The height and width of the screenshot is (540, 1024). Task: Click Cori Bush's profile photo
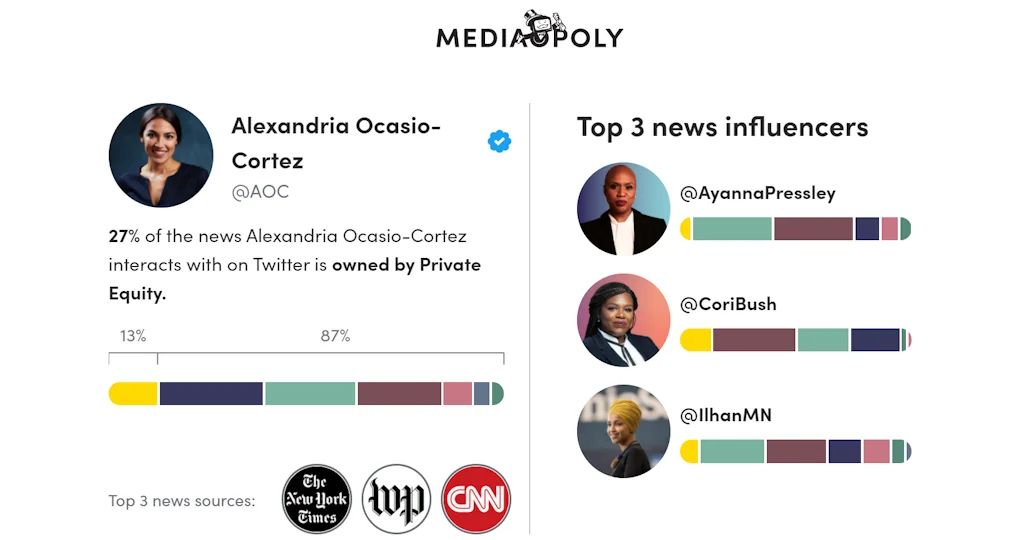(x=623, y=320)
